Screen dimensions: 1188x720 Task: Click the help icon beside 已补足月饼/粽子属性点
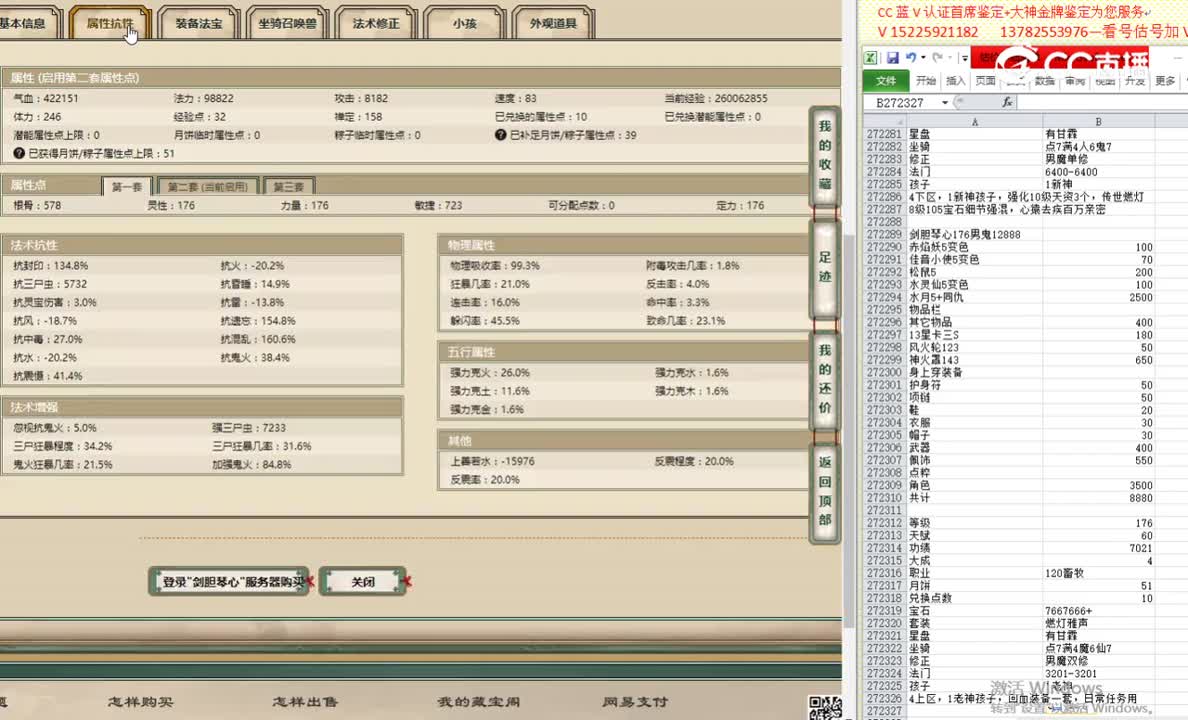[500, 135]
